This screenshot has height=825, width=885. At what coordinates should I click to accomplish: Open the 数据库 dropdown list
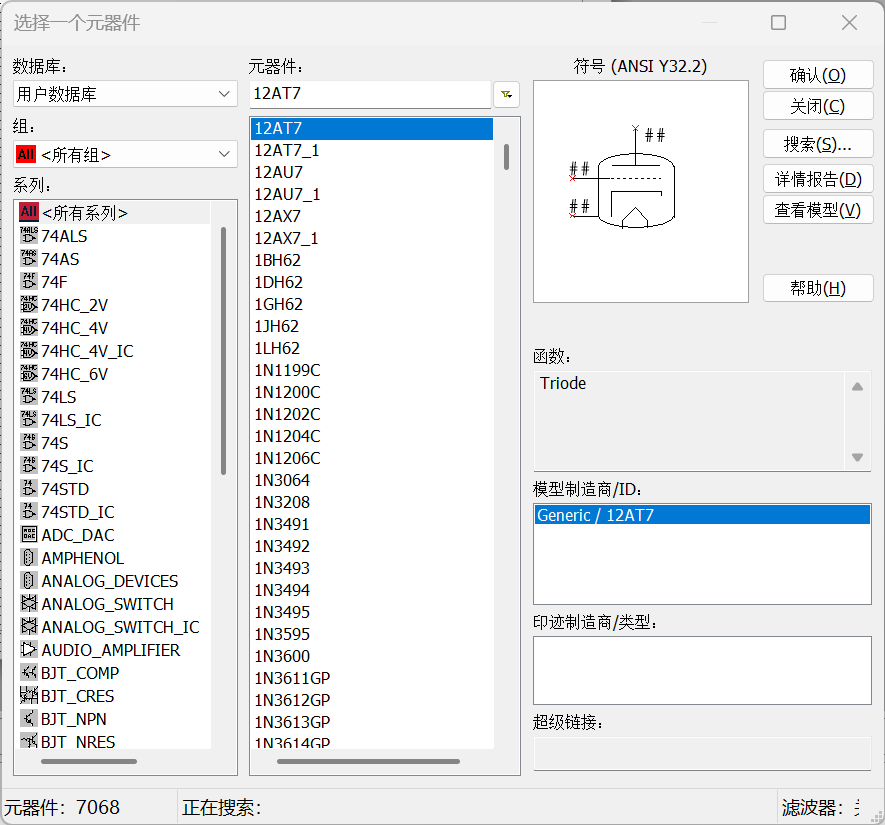point(125,94)
